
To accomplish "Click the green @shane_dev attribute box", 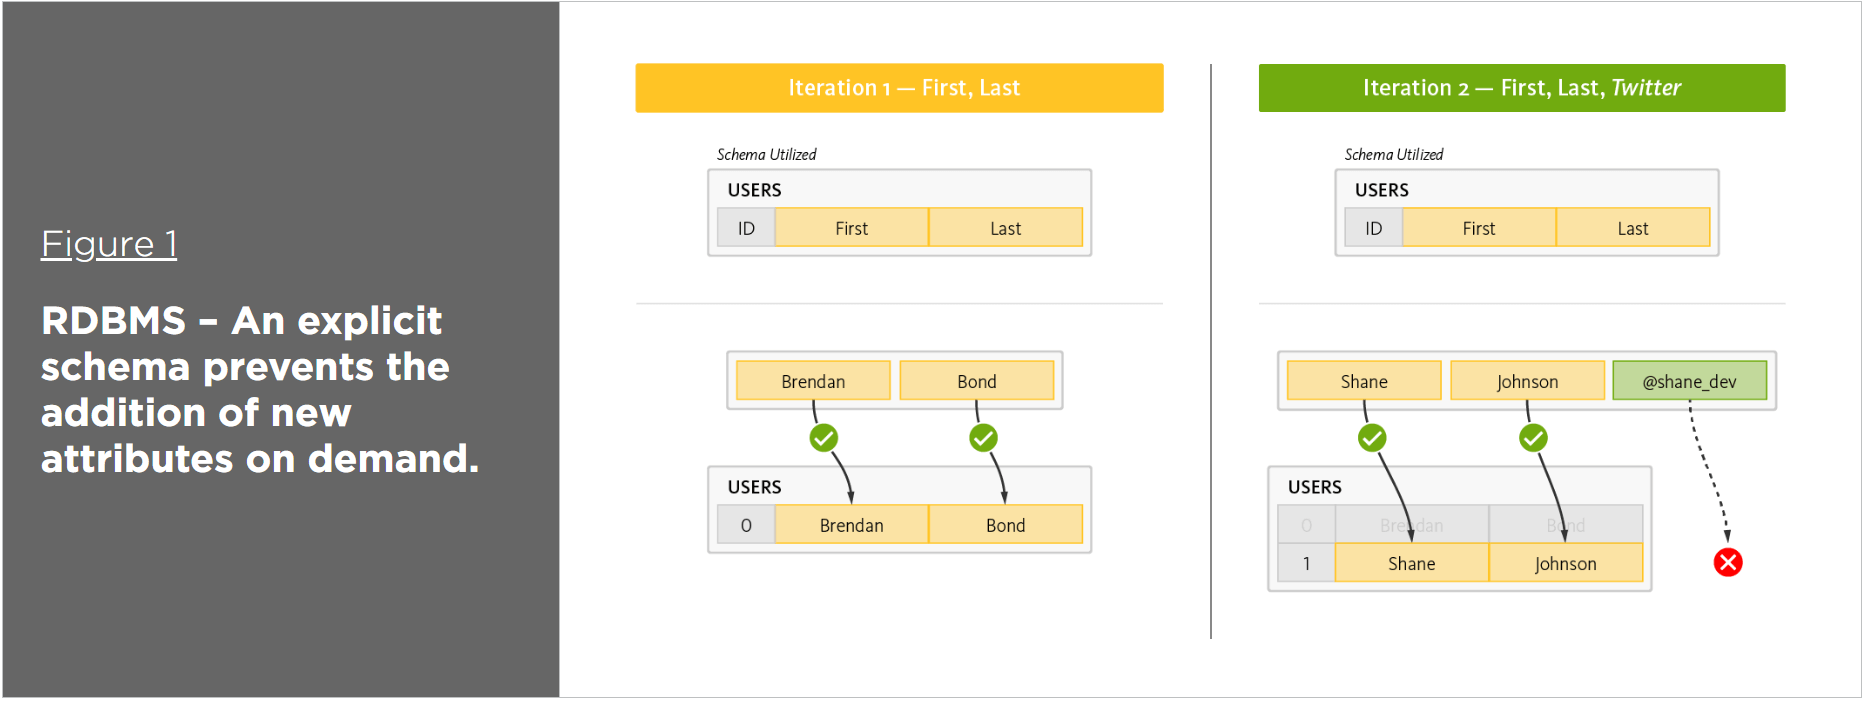I will [1689, 381].
